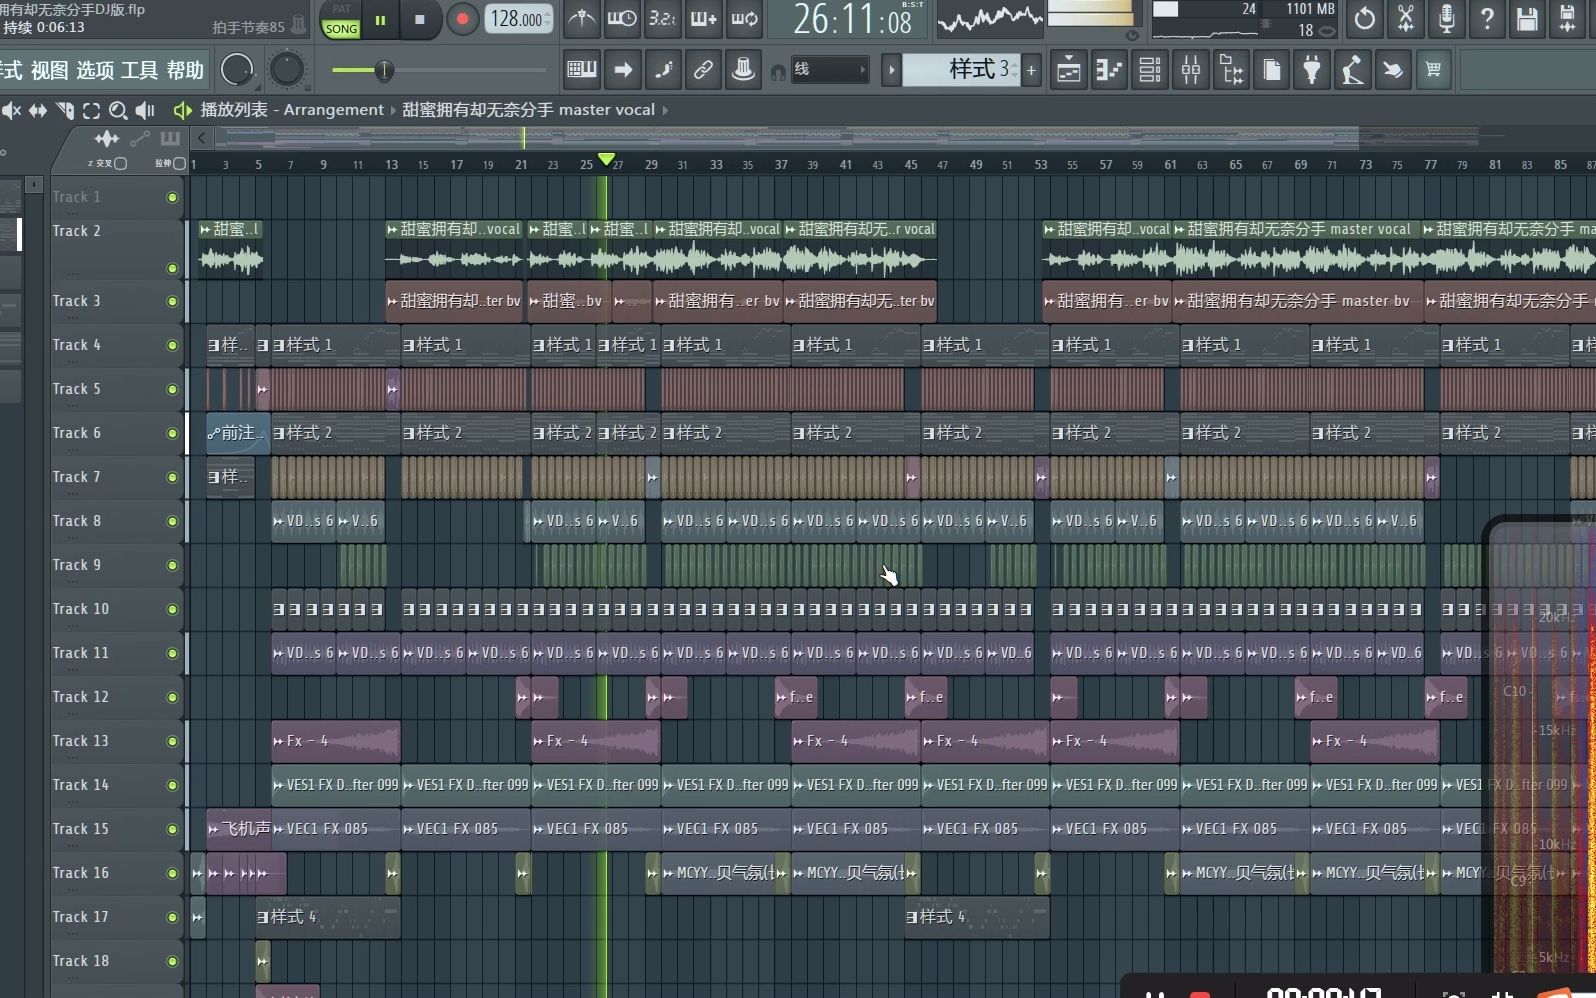Save the project with floppy icon

pos(1527,19)
